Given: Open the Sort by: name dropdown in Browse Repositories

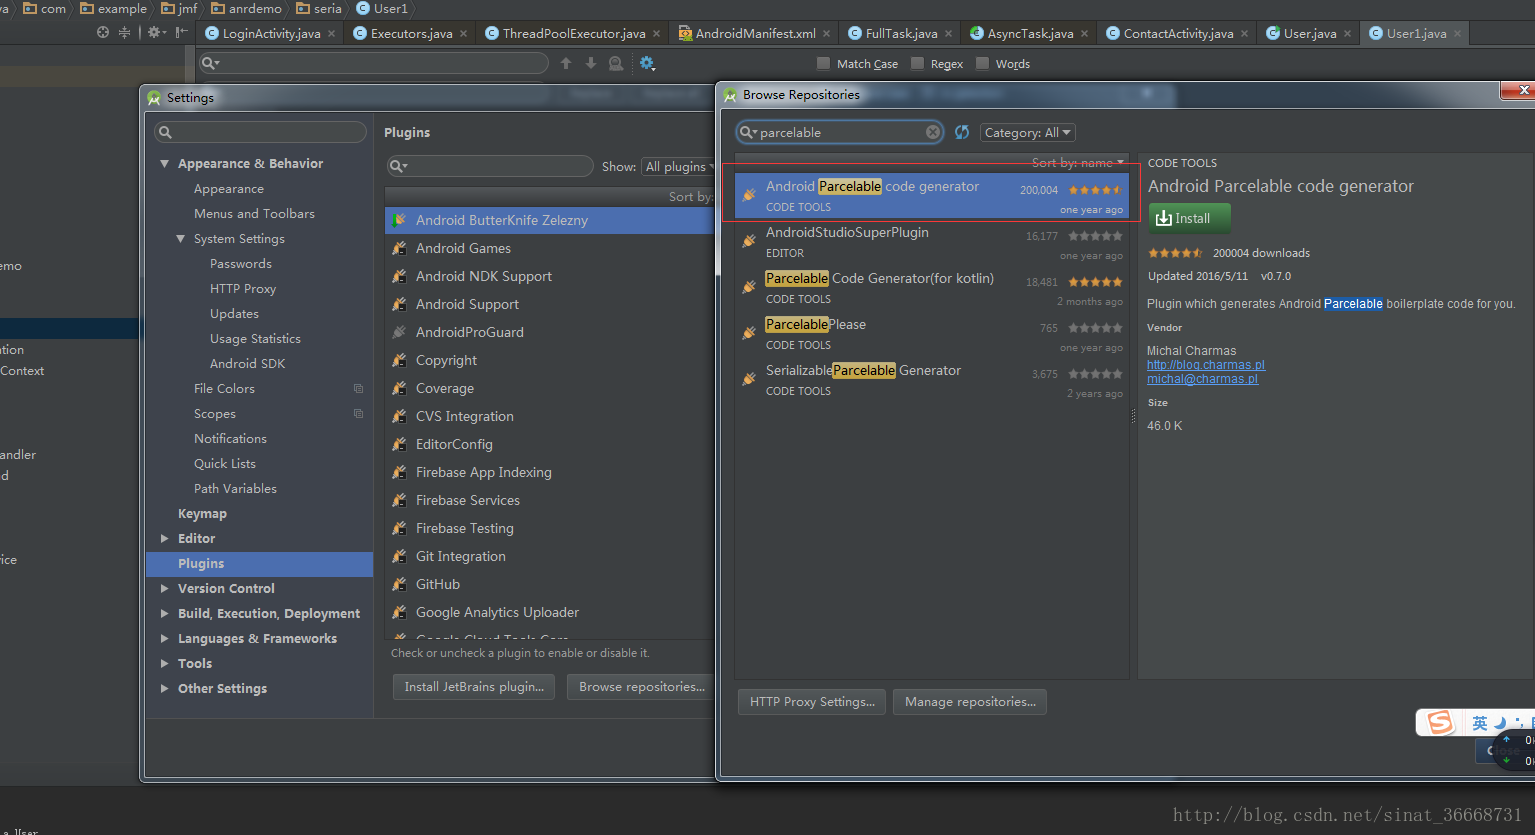Looking at the screenshot, I should 1078,162.
